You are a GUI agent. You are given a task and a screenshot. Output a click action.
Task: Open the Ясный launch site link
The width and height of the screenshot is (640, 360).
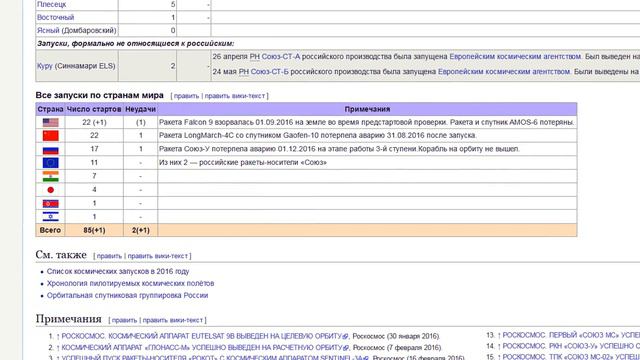pyautogui.click(x=48, y=31)
